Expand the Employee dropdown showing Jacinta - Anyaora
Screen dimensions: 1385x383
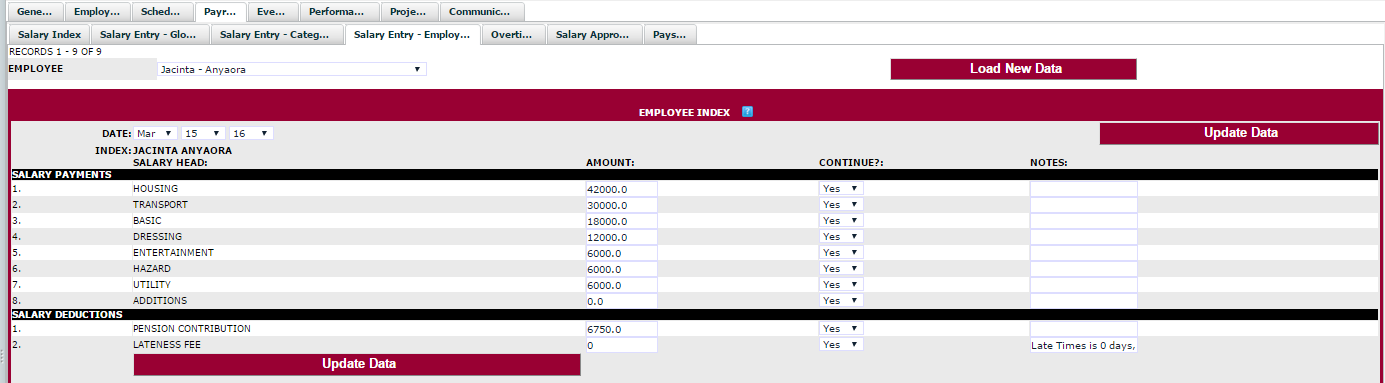click(x=291, y=70)
